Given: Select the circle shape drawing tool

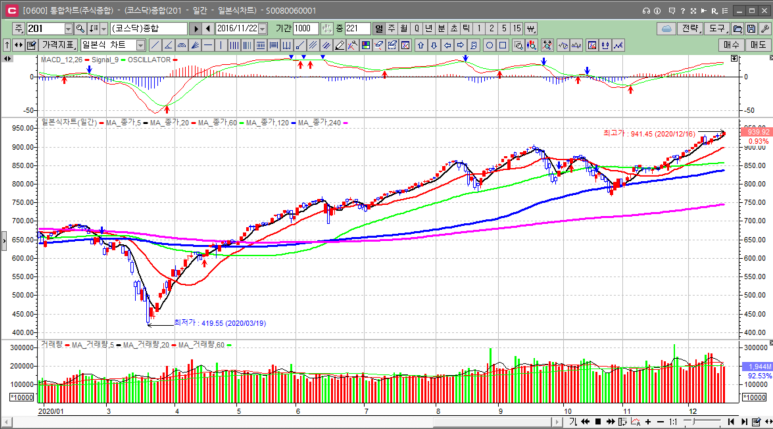Looking at the screenshot, I should [x=489, y=45].
